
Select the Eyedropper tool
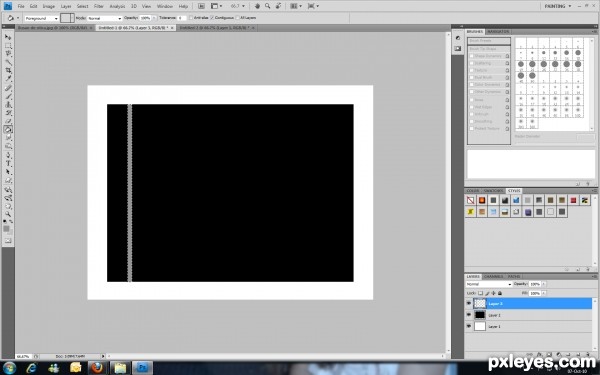(x=8, y=79)
